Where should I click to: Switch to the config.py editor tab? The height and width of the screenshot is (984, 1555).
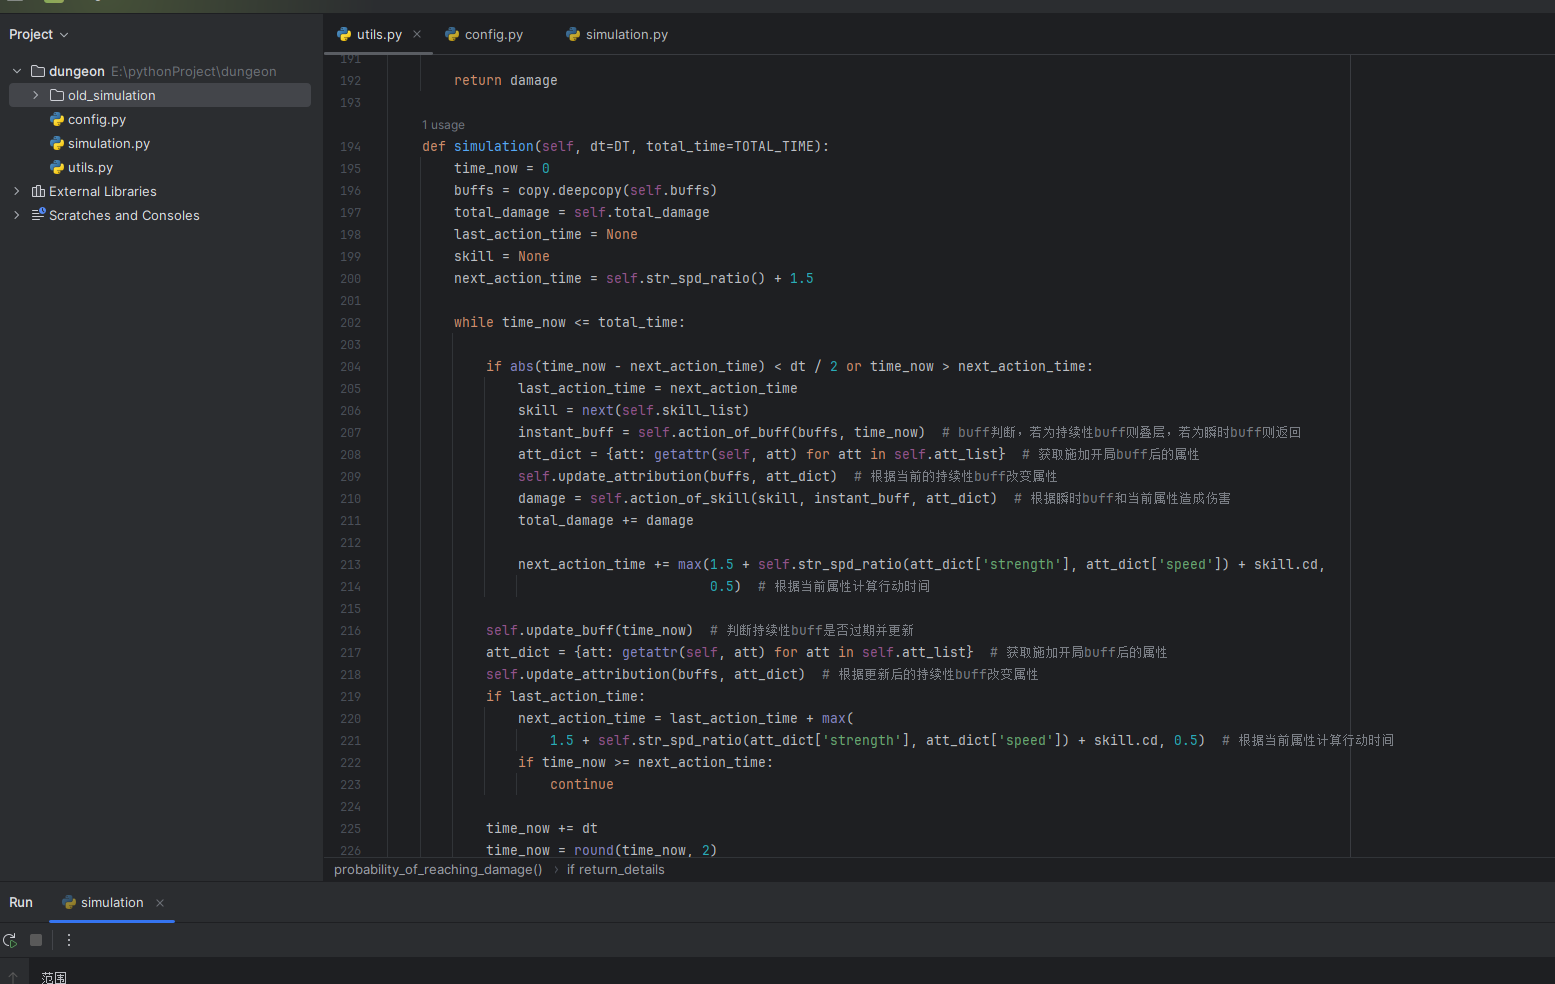[x=494, y=34]
